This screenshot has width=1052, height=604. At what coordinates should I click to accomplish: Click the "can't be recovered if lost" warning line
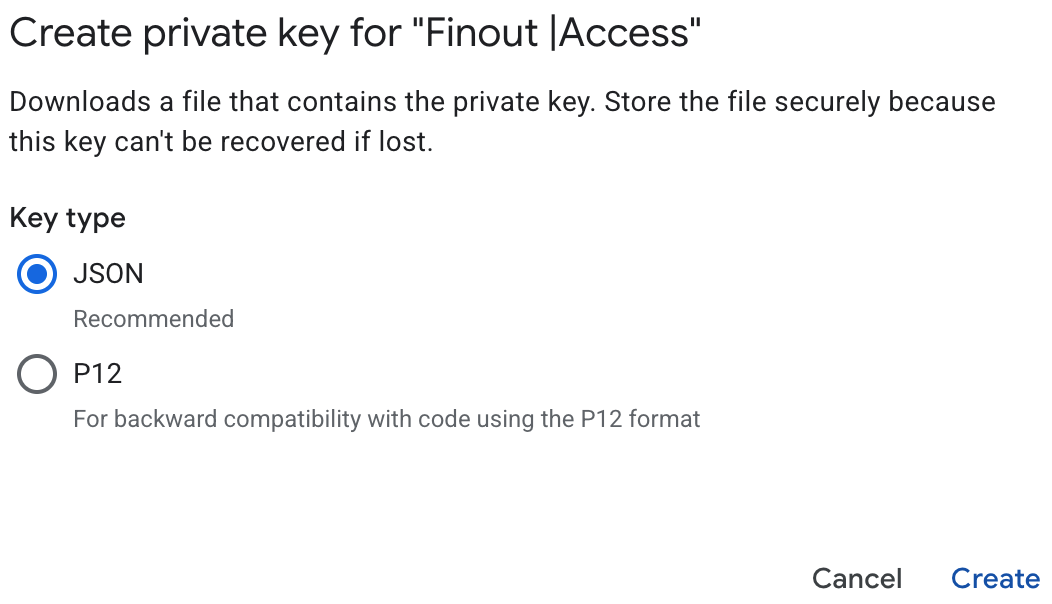[220, 142]
